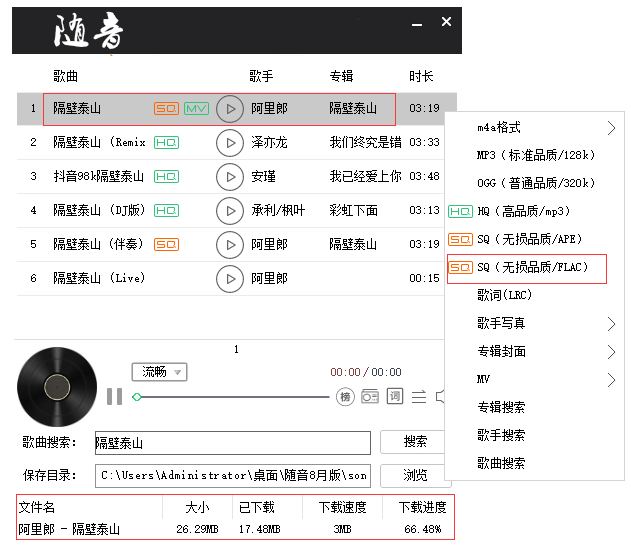Click the play button for 泽亦龙's Remix track
The image size is (631, 548).
coord(230,143)
